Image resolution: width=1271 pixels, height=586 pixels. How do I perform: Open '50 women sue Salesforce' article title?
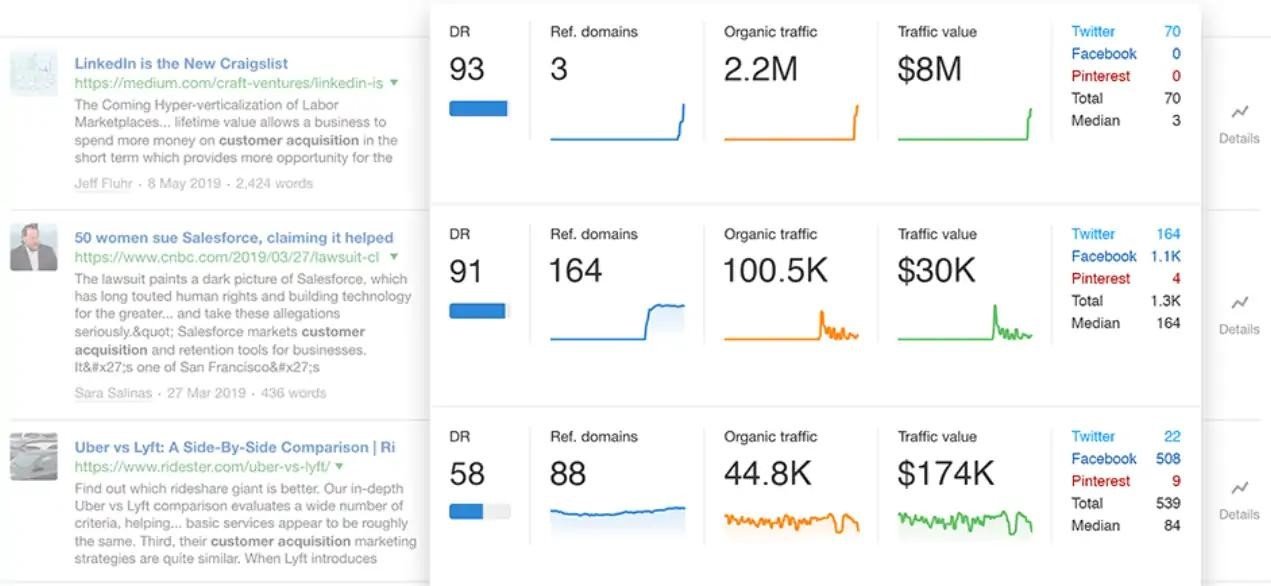coord(234,238)
